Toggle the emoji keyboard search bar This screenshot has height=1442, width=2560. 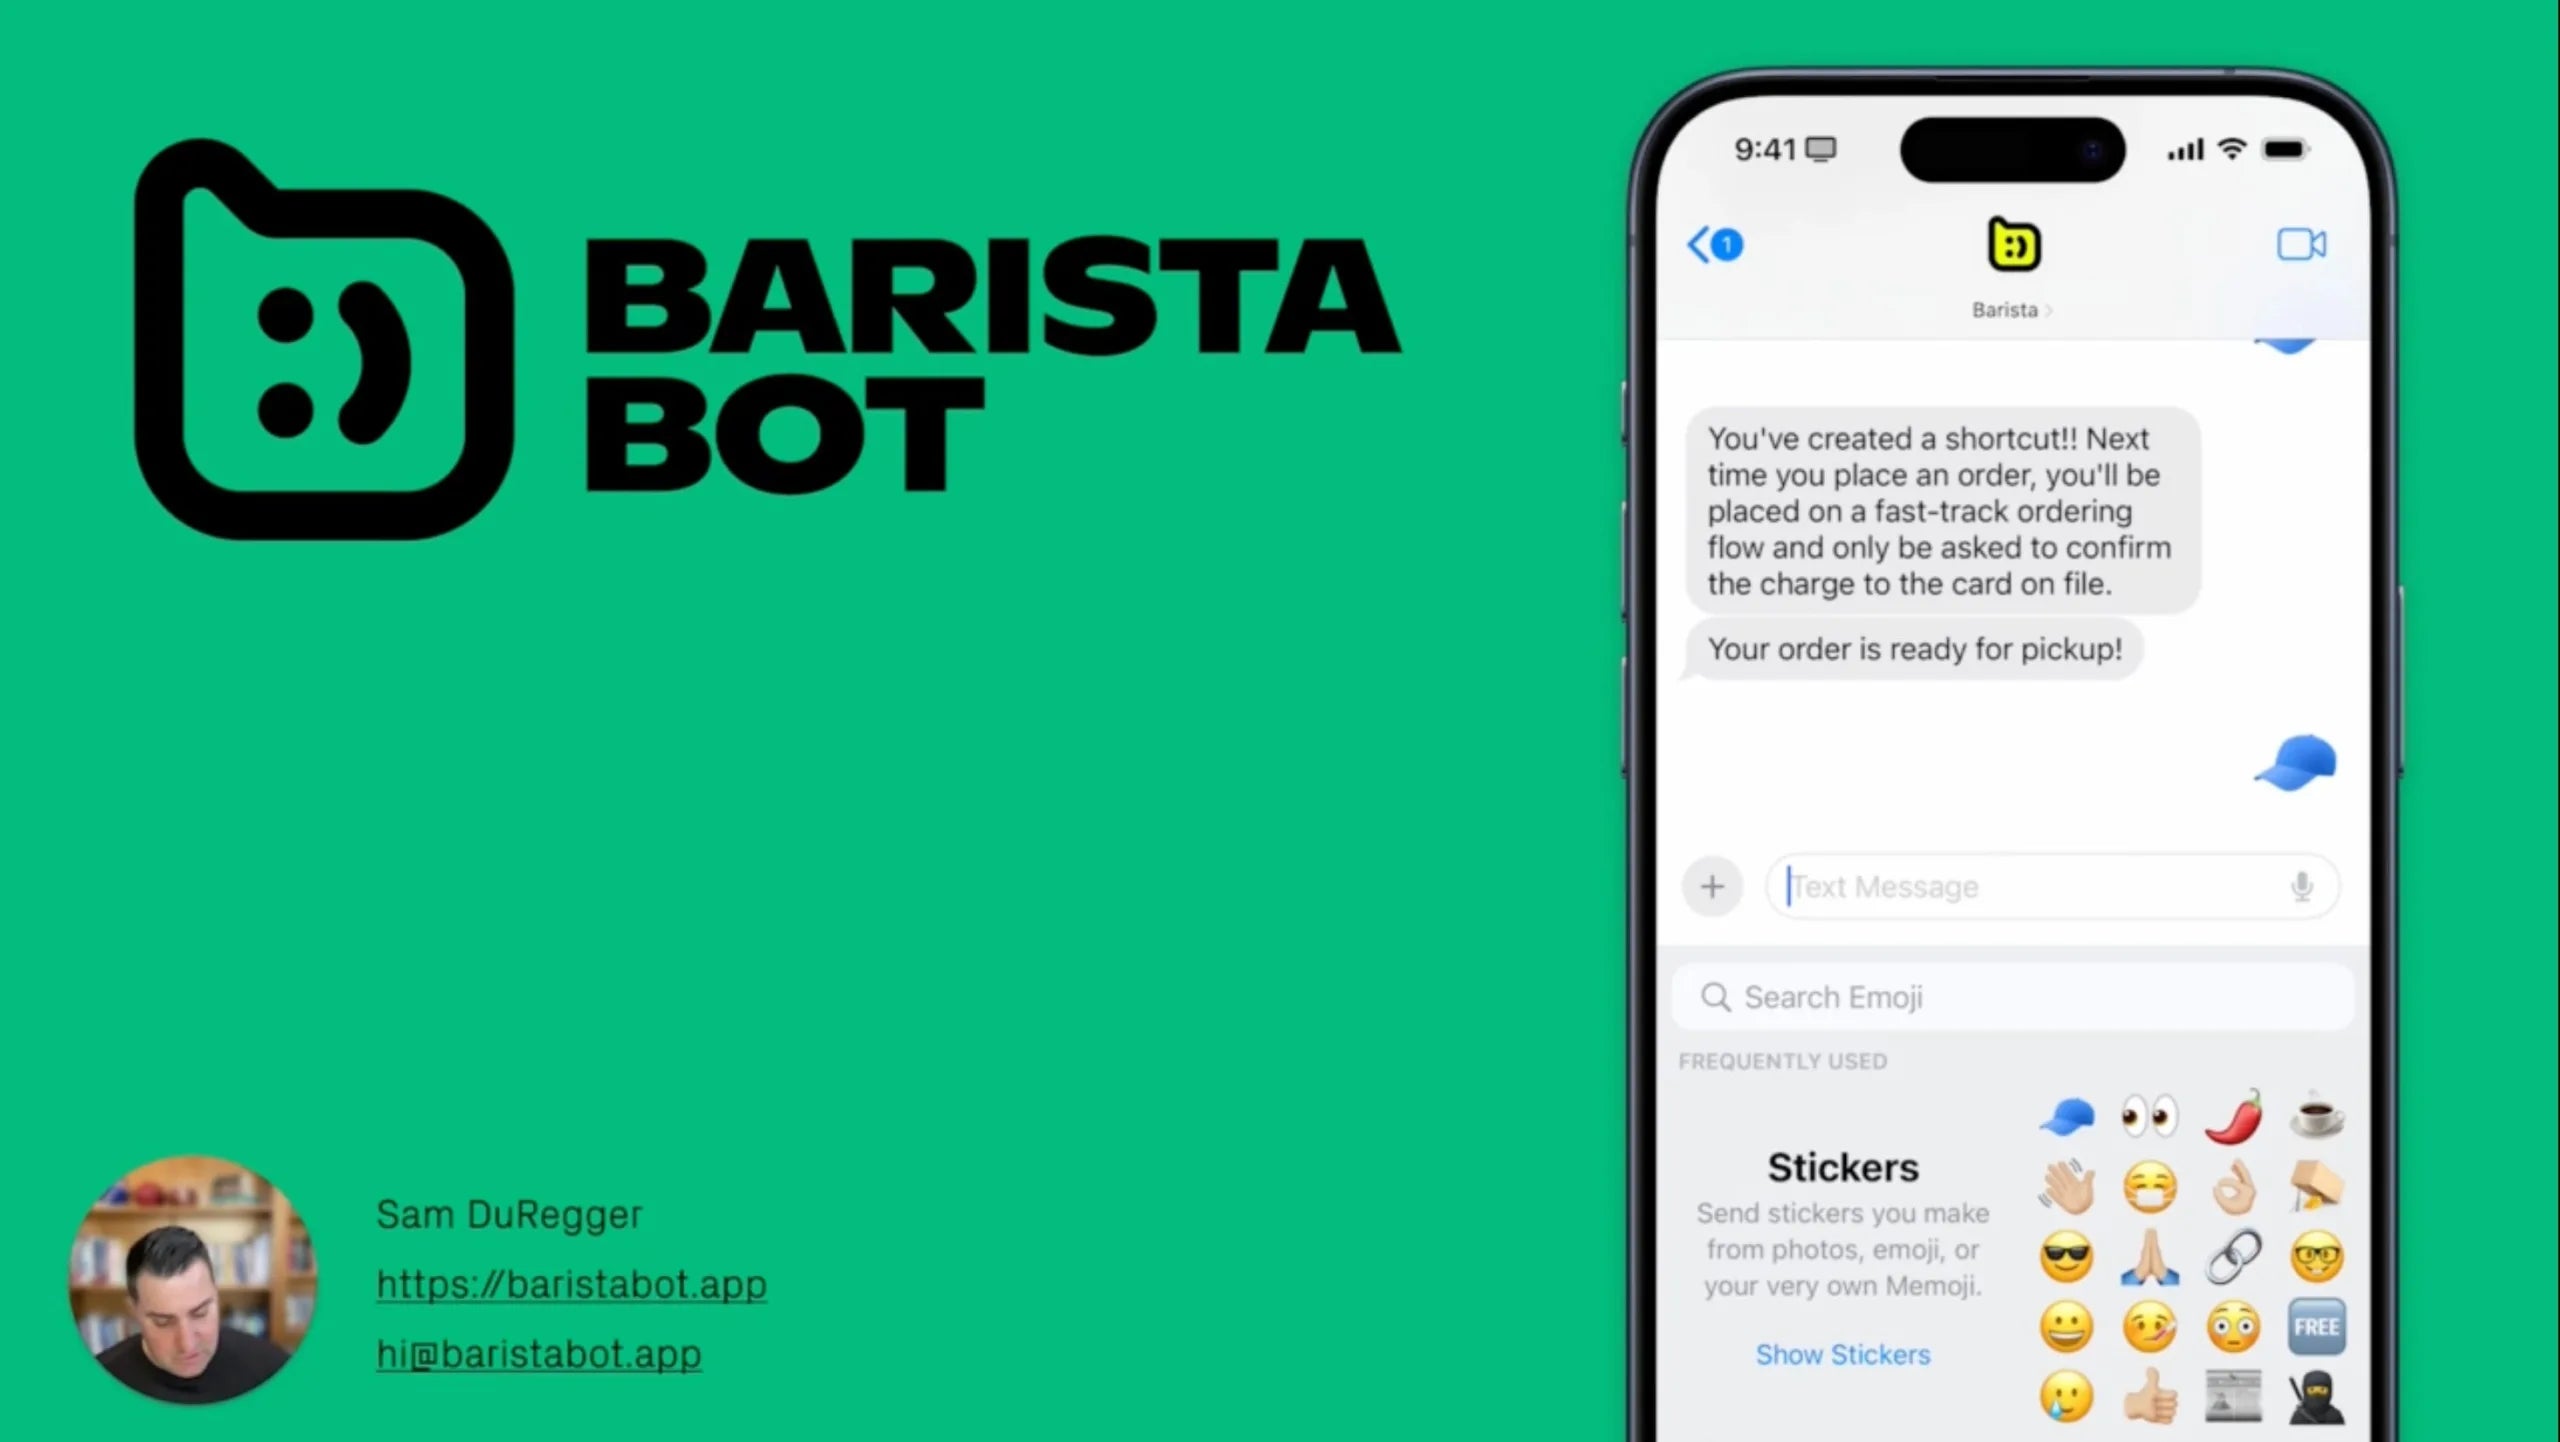coord(2011,997)
